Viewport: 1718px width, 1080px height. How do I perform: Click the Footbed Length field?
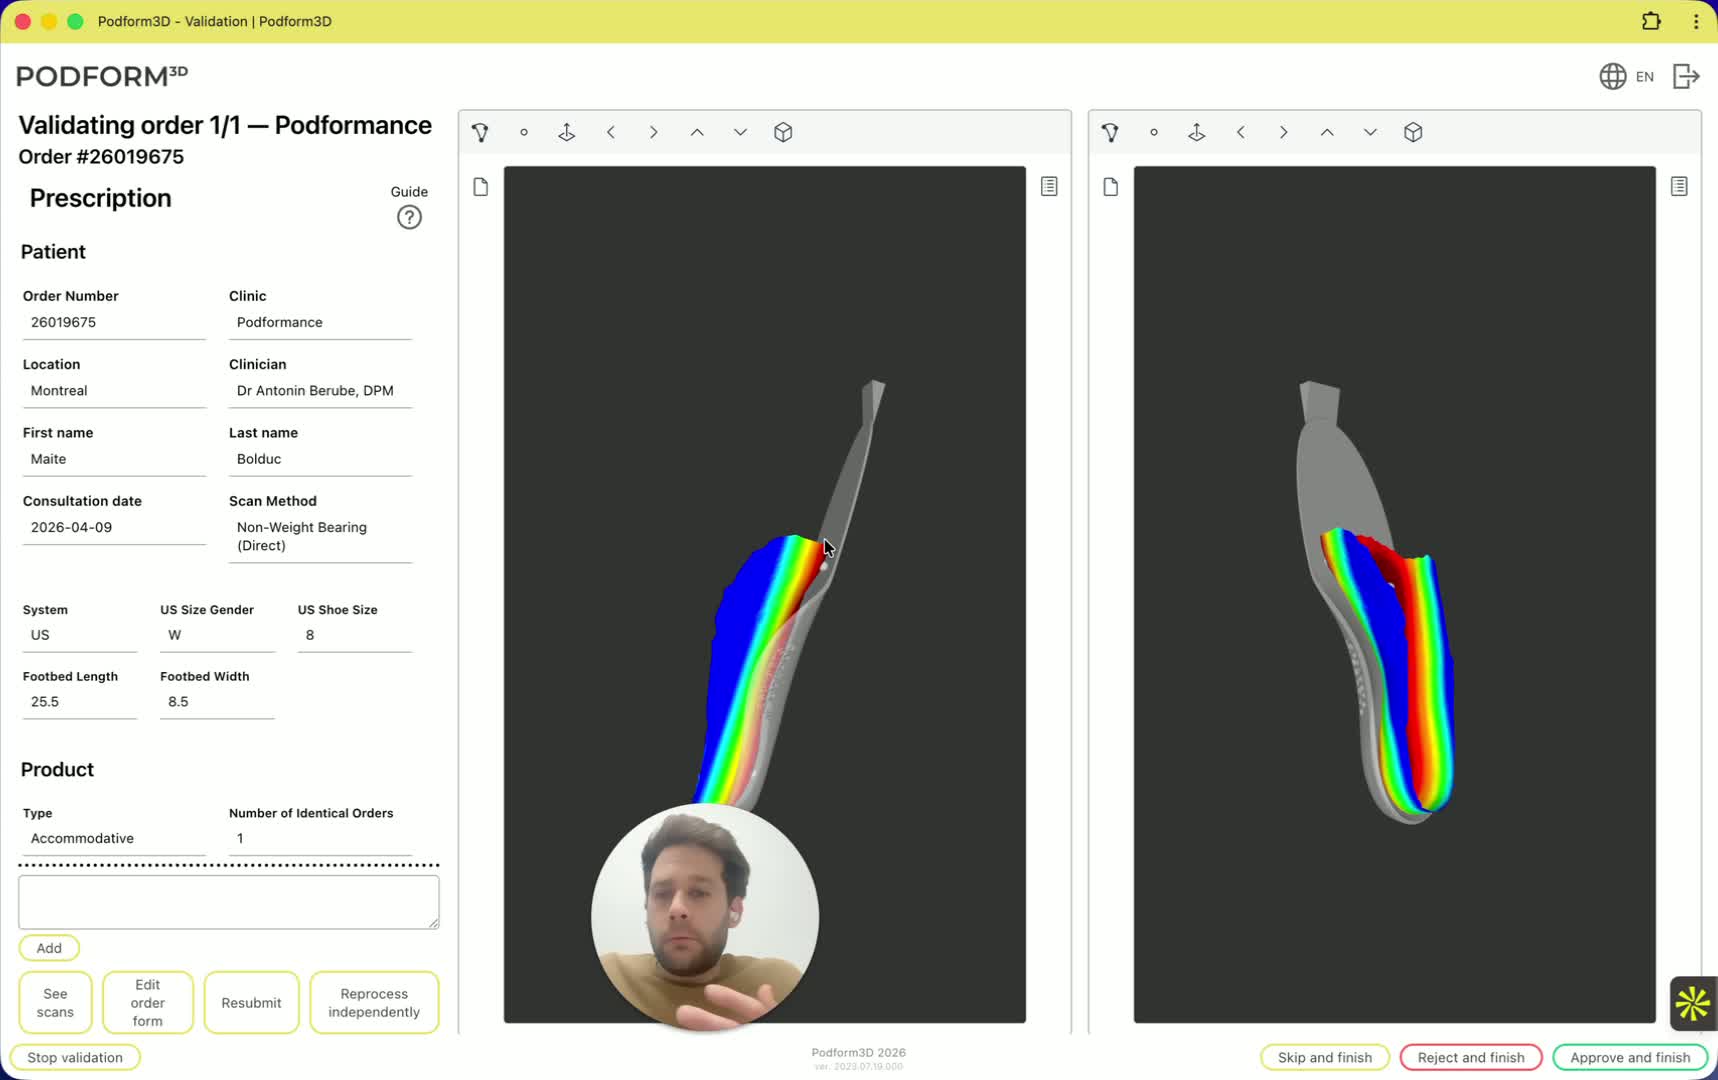coord(80,702)
